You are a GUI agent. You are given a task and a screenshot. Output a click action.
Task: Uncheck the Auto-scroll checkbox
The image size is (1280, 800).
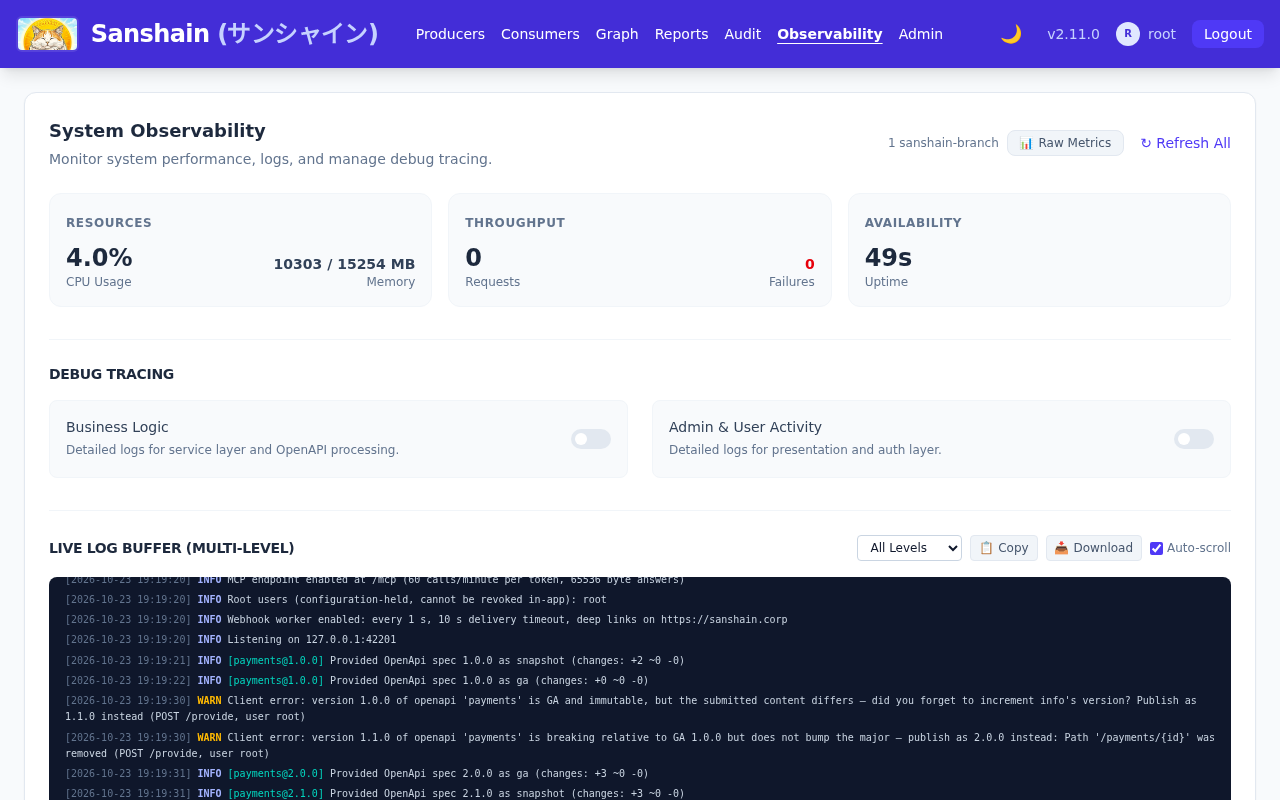pyautogui.click(x=1157, y=548)
